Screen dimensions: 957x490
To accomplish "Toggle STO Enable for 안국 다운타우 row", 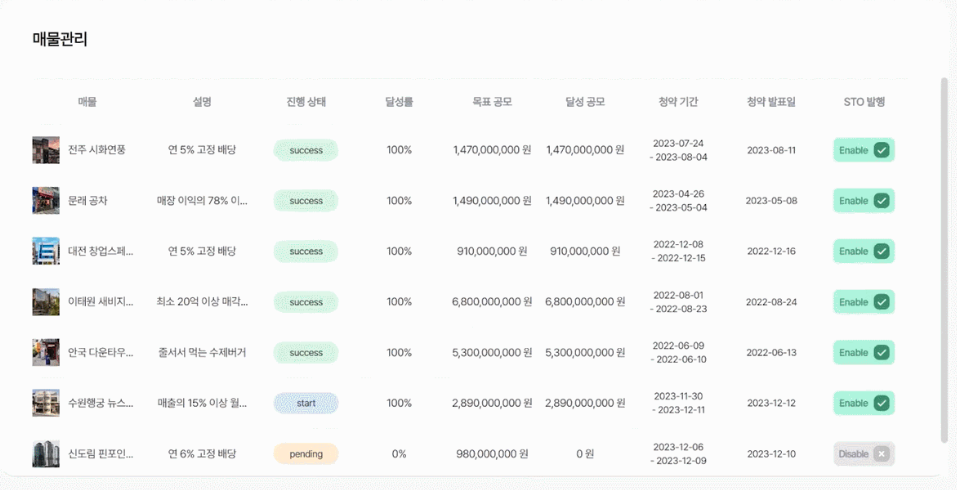I will [864, 353].
